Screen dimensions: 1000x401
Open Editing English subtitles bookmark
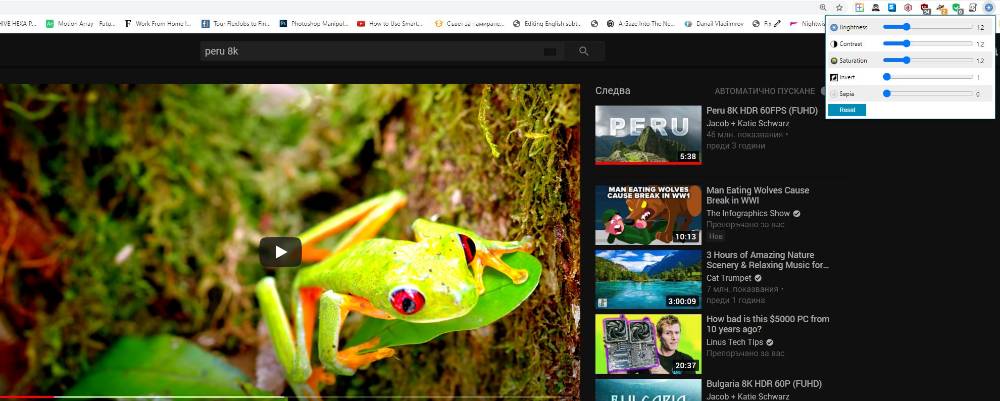547,23
